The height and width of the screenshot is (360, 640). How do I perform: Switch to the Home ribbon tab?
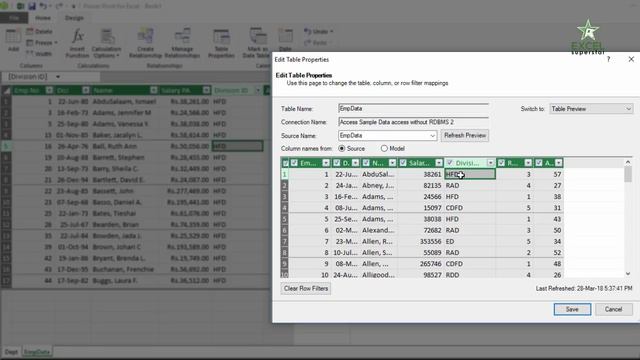43,18
